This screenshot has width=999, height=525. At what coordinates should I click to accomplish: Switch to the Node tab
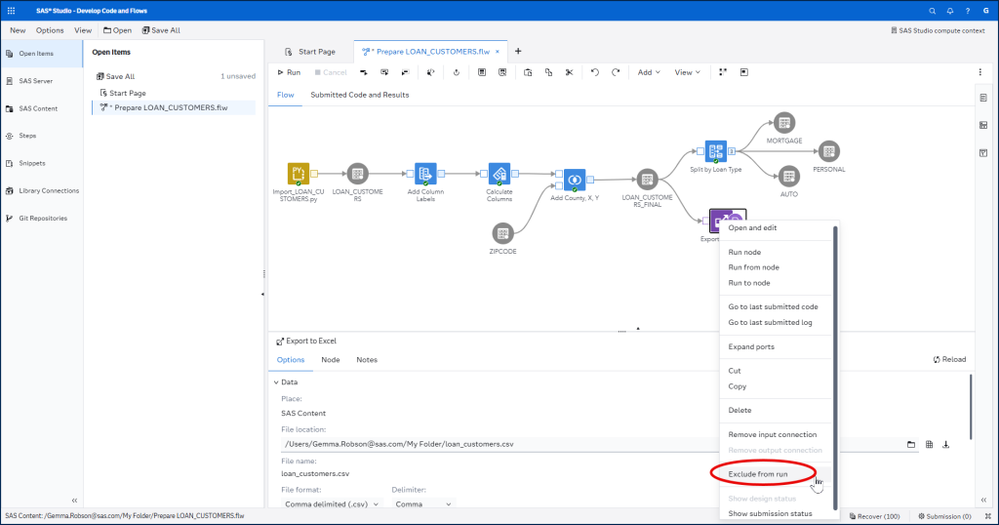(330, 360)
